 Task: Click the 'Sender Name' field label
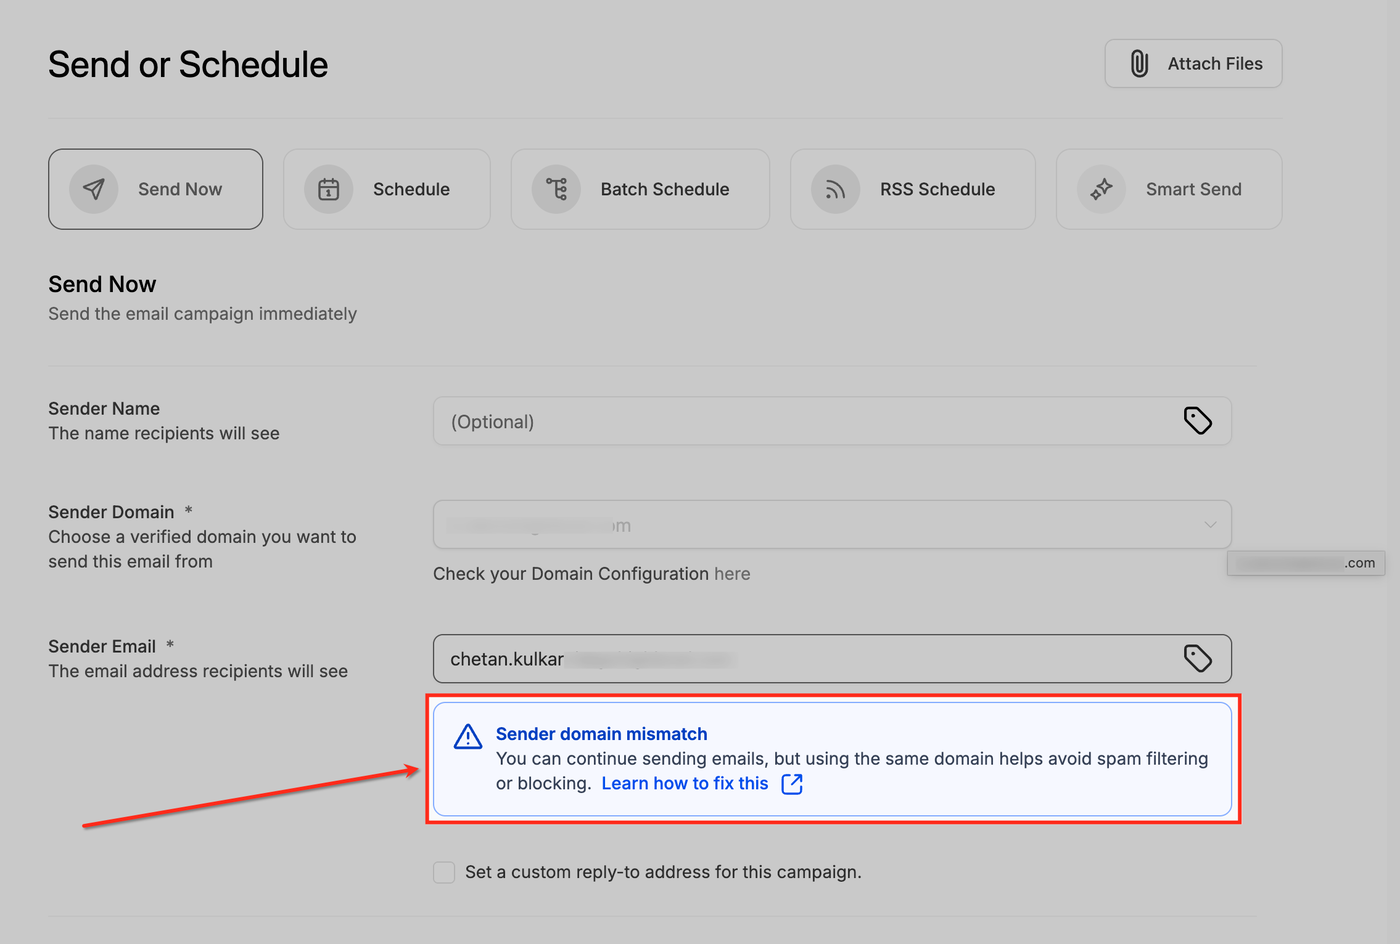click(x=104, y=408)
